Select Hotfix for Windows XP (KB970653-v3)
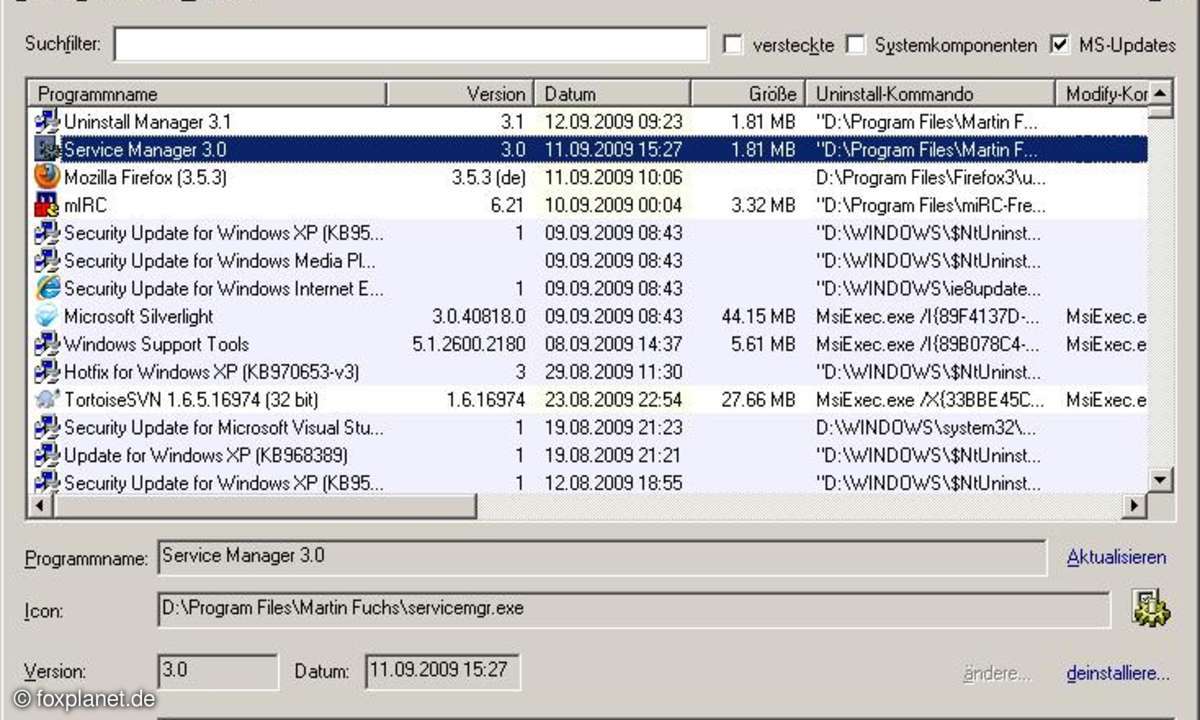The width and height of the screenshot is (1200, 720). (212, 372)
